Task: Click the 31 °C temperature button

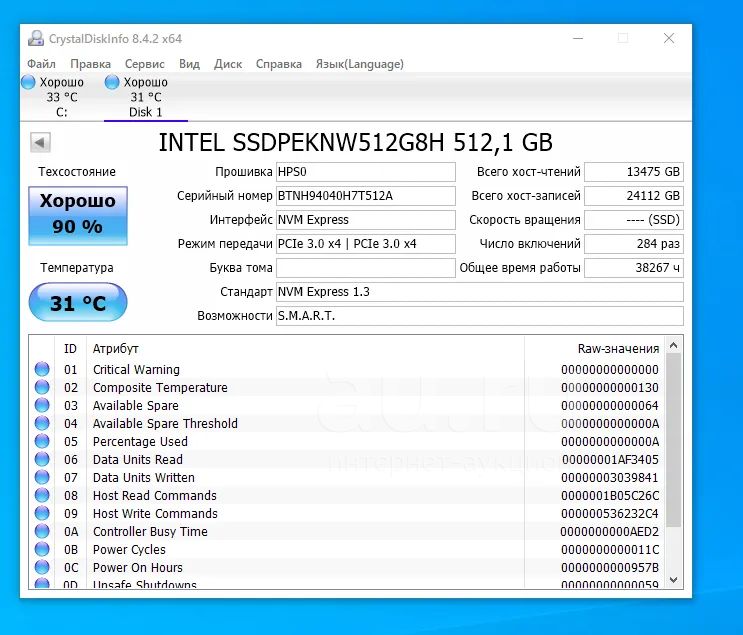Action: click(78, 302)
